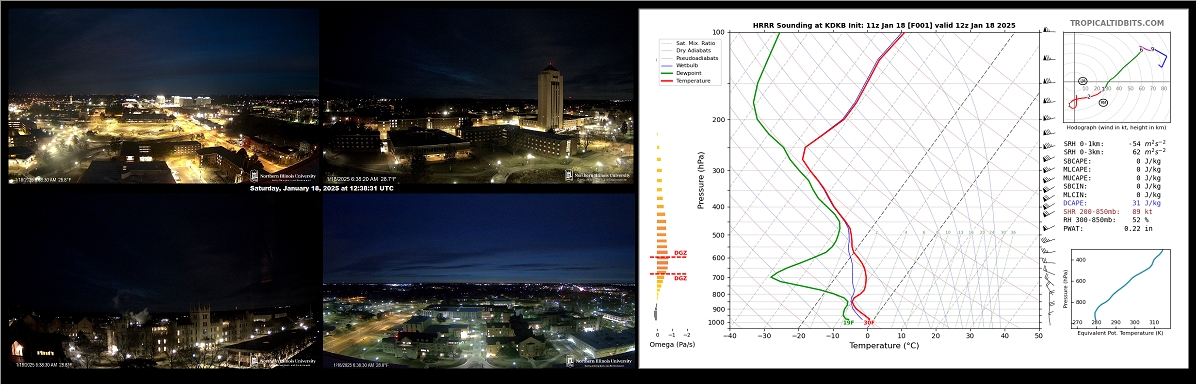The height and width of the screenshot is (385, 1197).
Task: Click the green 19F surface dewpoint label
Action: tap(848, 323)
